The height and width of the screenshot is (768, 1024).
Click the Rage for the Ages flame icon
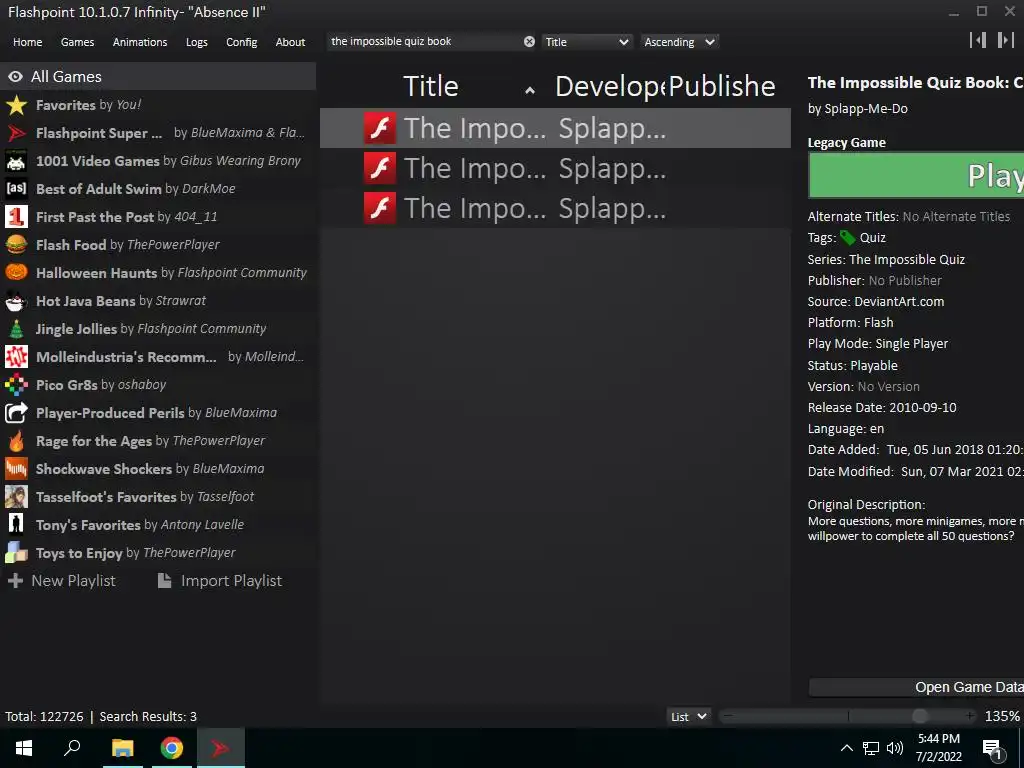pyautogui.click(x=16, y=441)
